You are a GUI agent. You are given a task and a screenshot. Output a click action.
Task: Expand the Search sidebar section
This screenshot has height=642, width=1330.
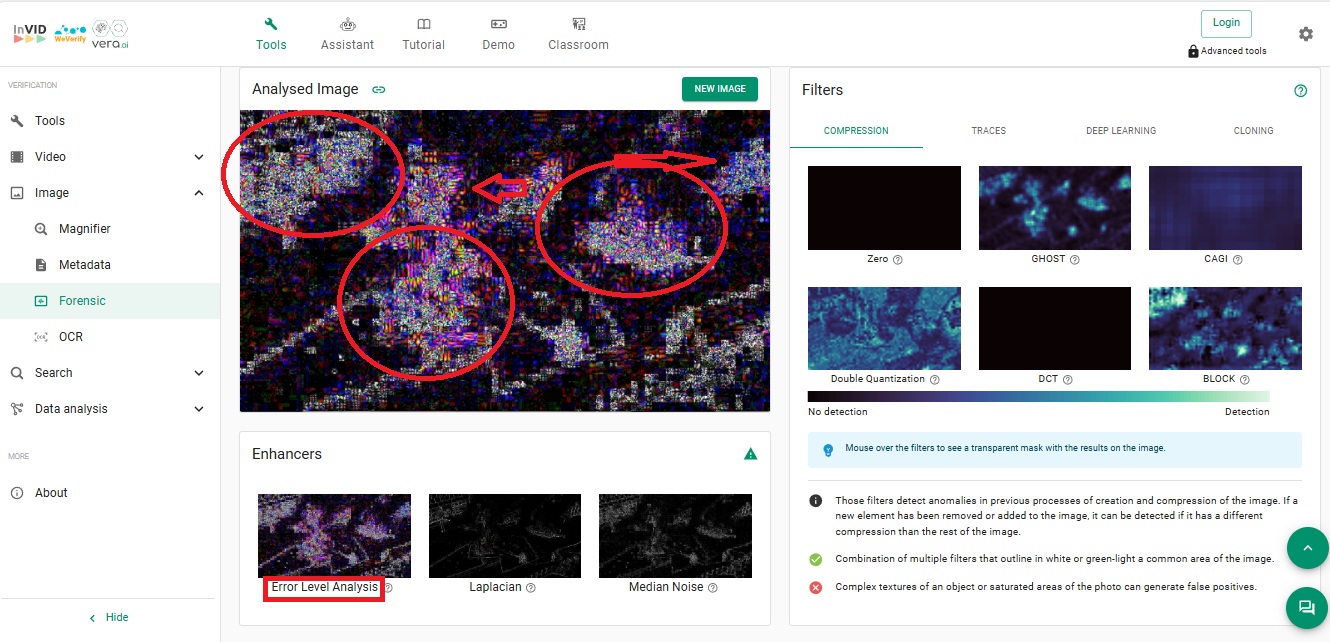(199, 373)
